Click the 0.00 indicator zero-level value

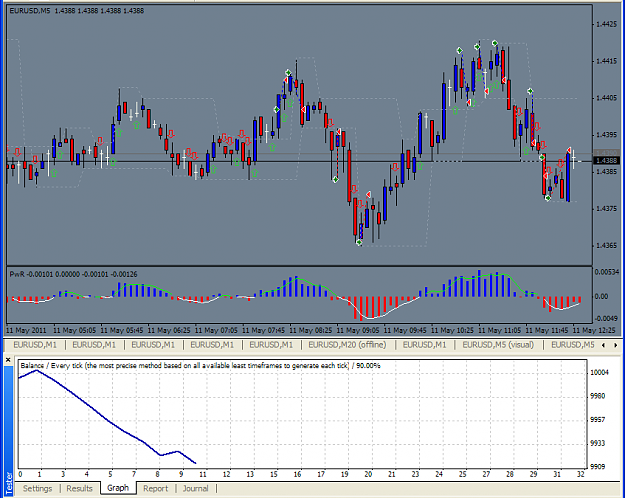pos(601,297)
